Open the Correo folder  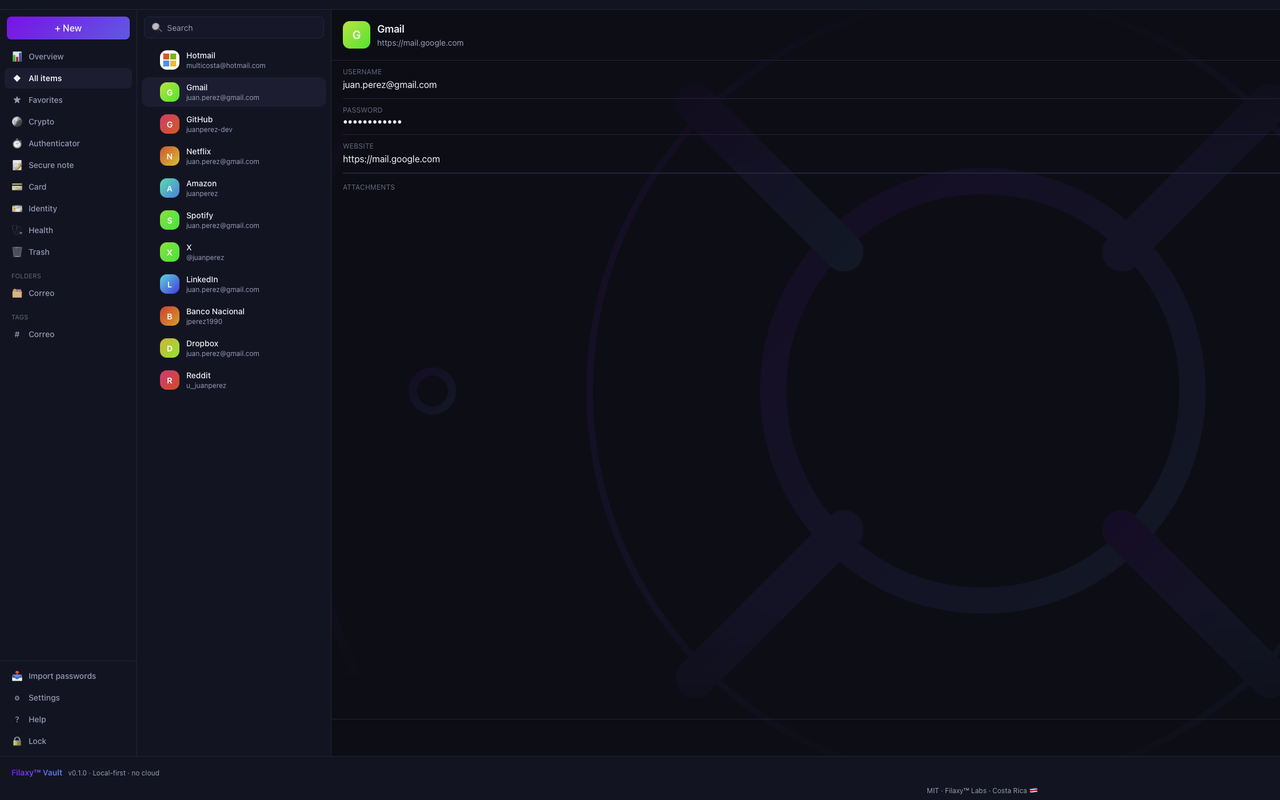pyautogui.click(x=68, y=293)
